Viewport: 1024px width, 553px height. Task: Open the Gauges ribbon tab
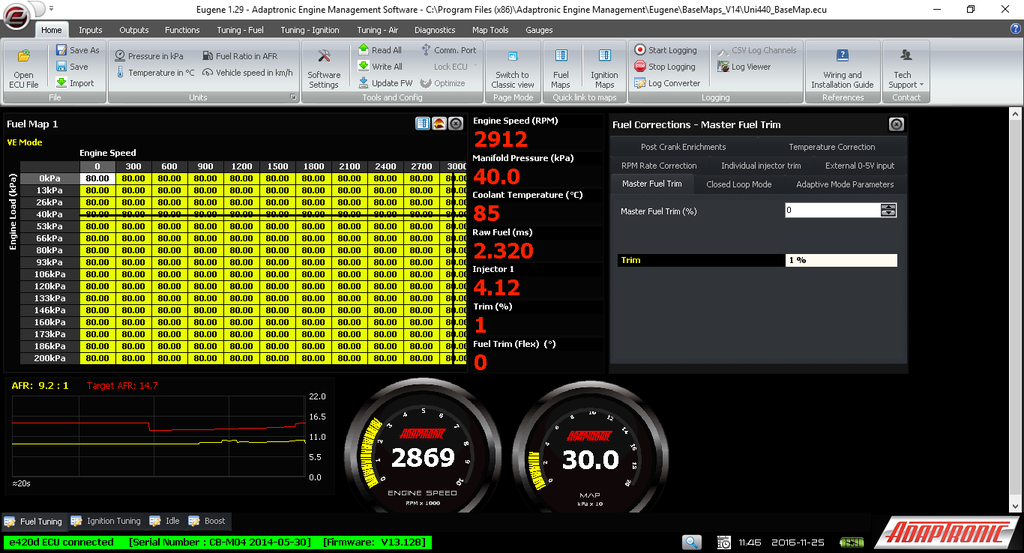[x=539, y=30]
